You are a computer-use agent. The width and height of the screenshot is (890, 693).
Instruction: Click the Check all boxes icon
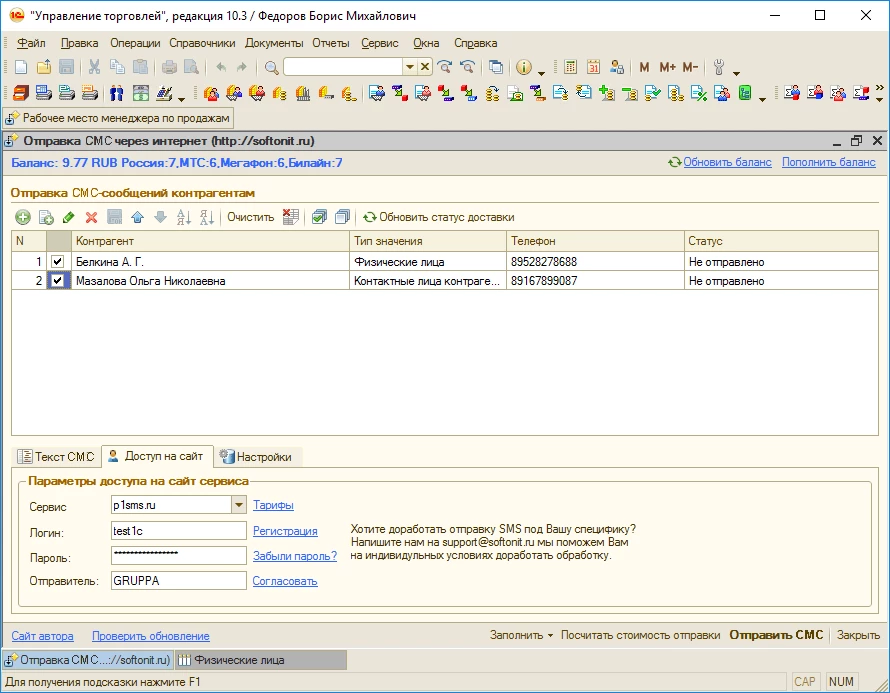tap(319, 217)
